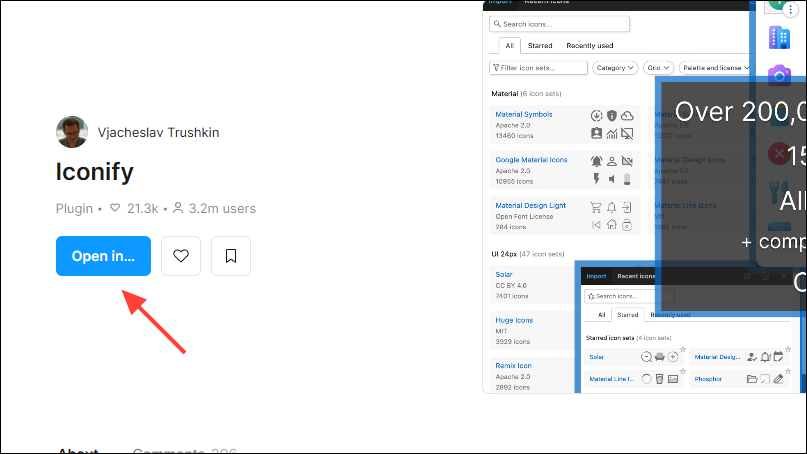Click the chart icon in Material Symbols
This screenshot has height=454, width=807.
(611, 134)
